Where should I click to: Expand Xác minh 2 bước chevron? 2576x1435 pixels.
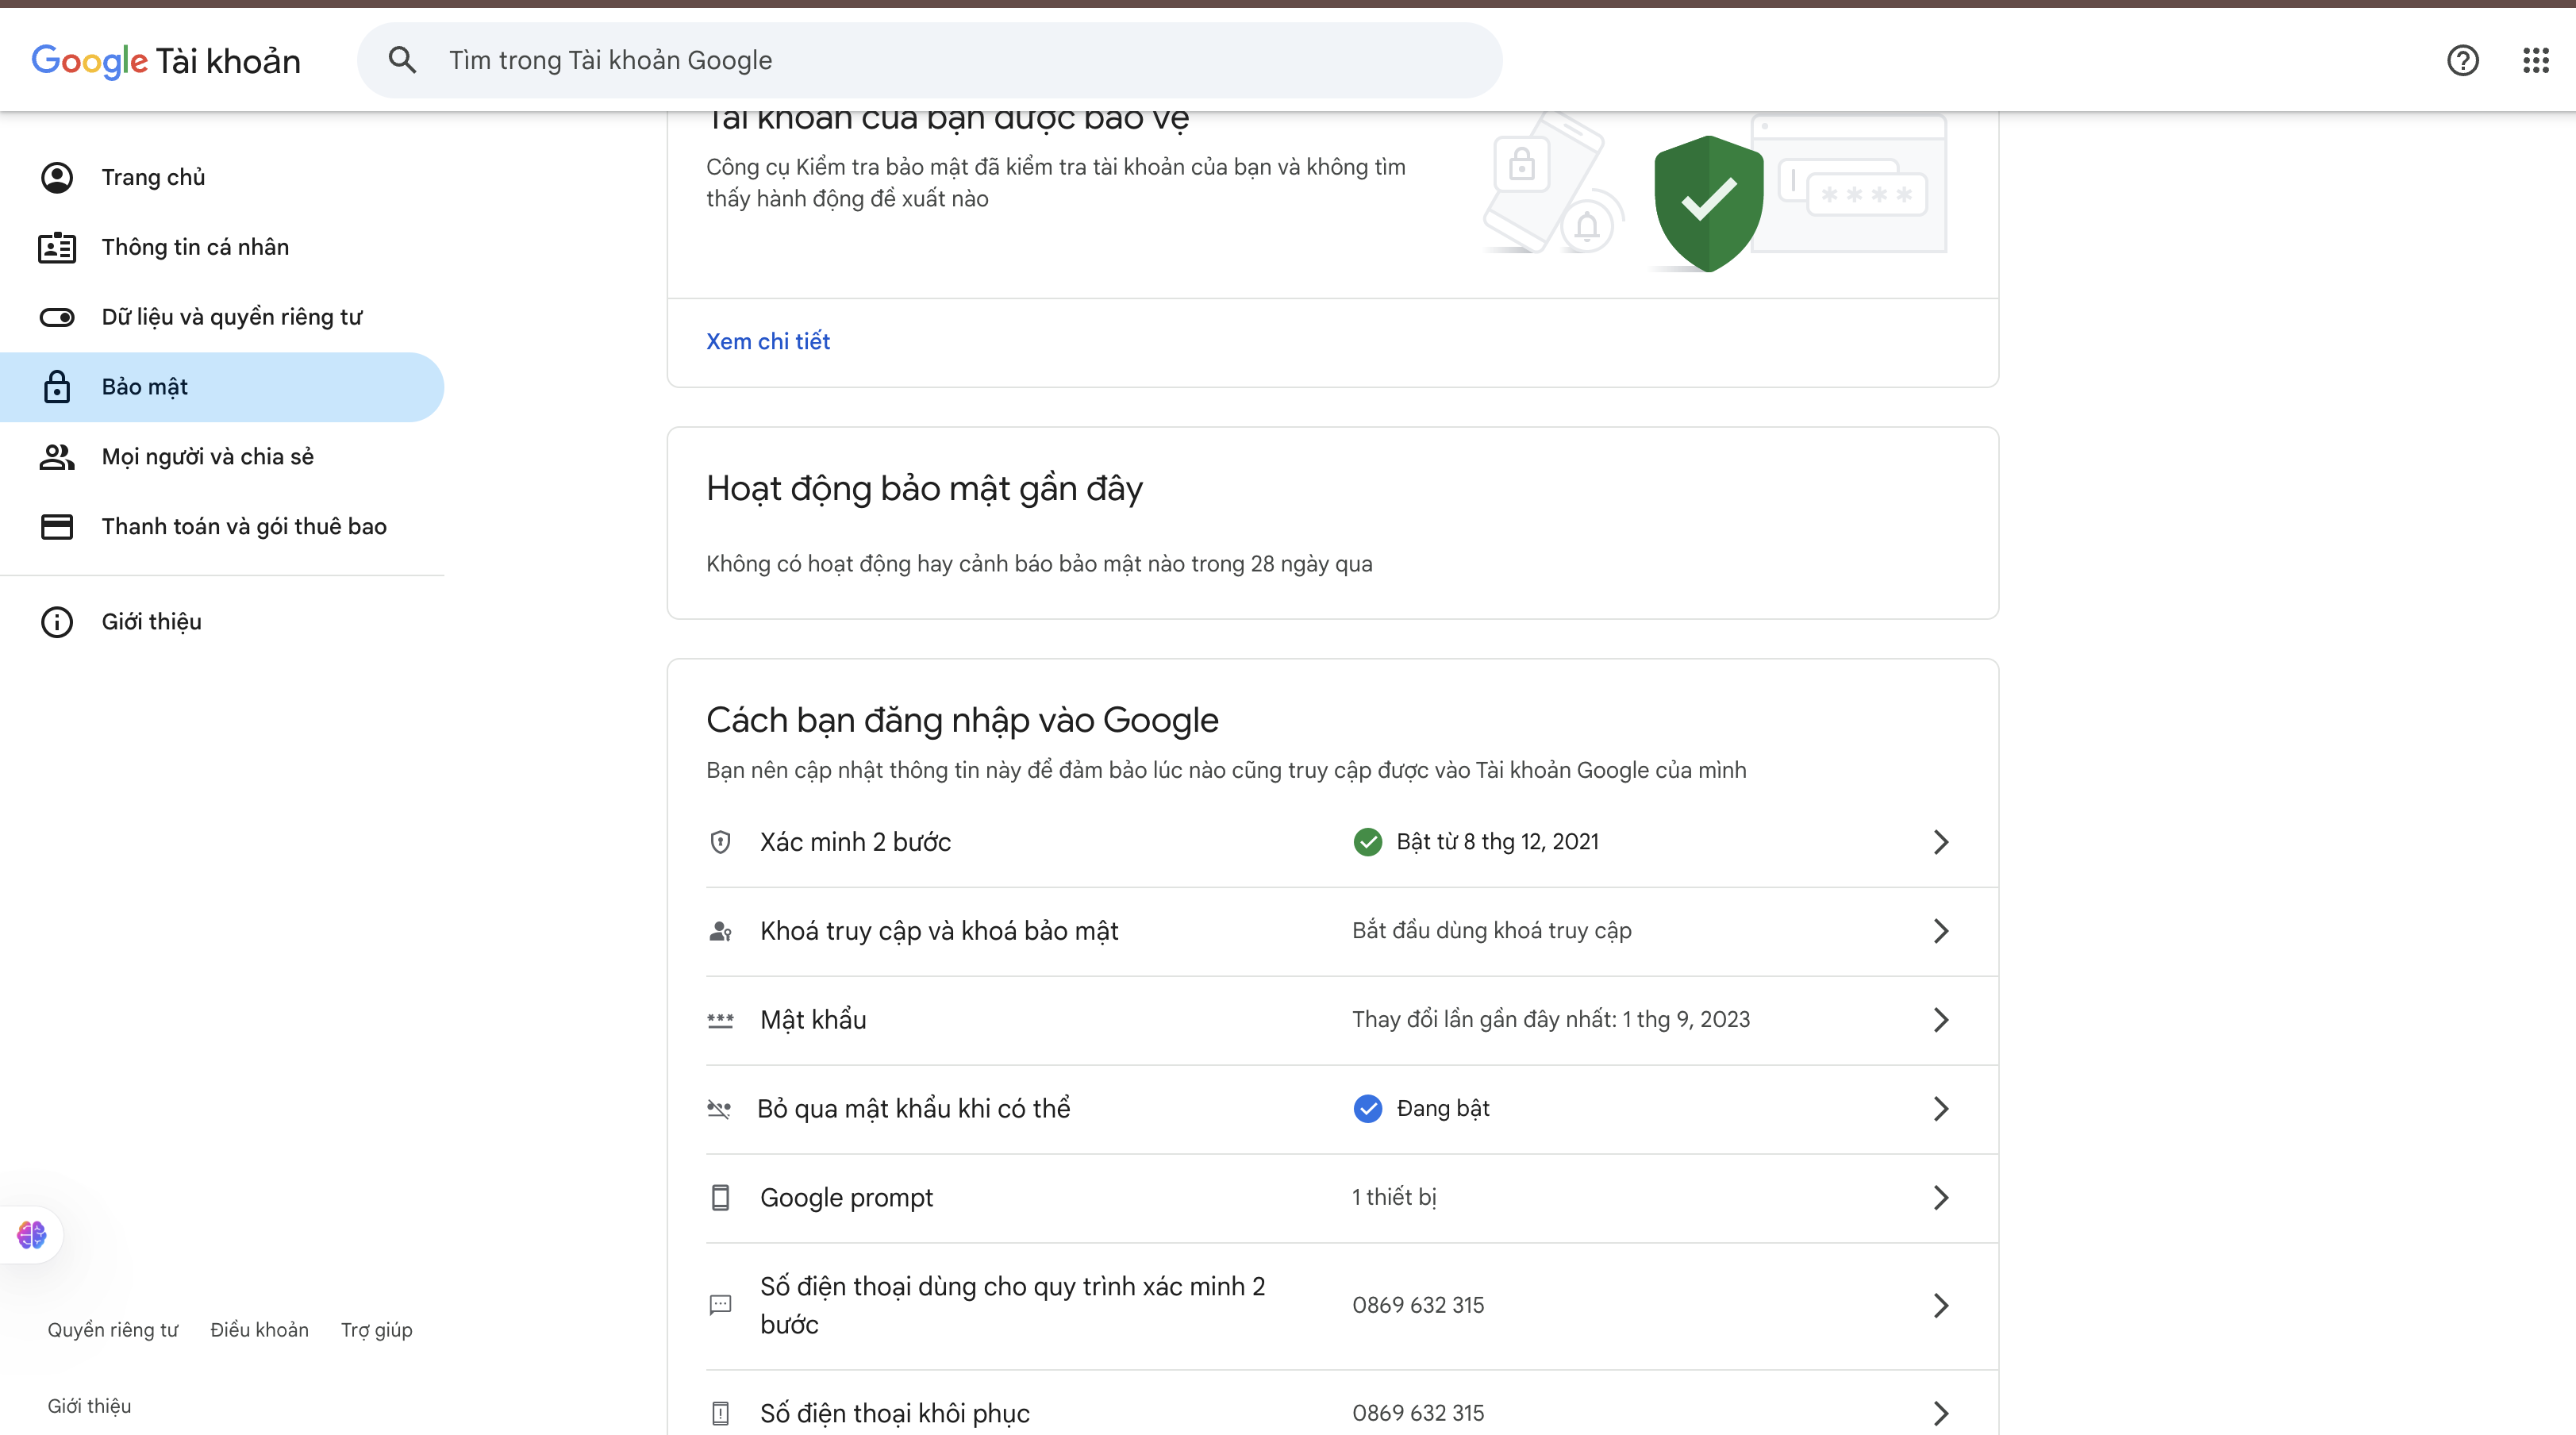click(x=1940, y=842)
